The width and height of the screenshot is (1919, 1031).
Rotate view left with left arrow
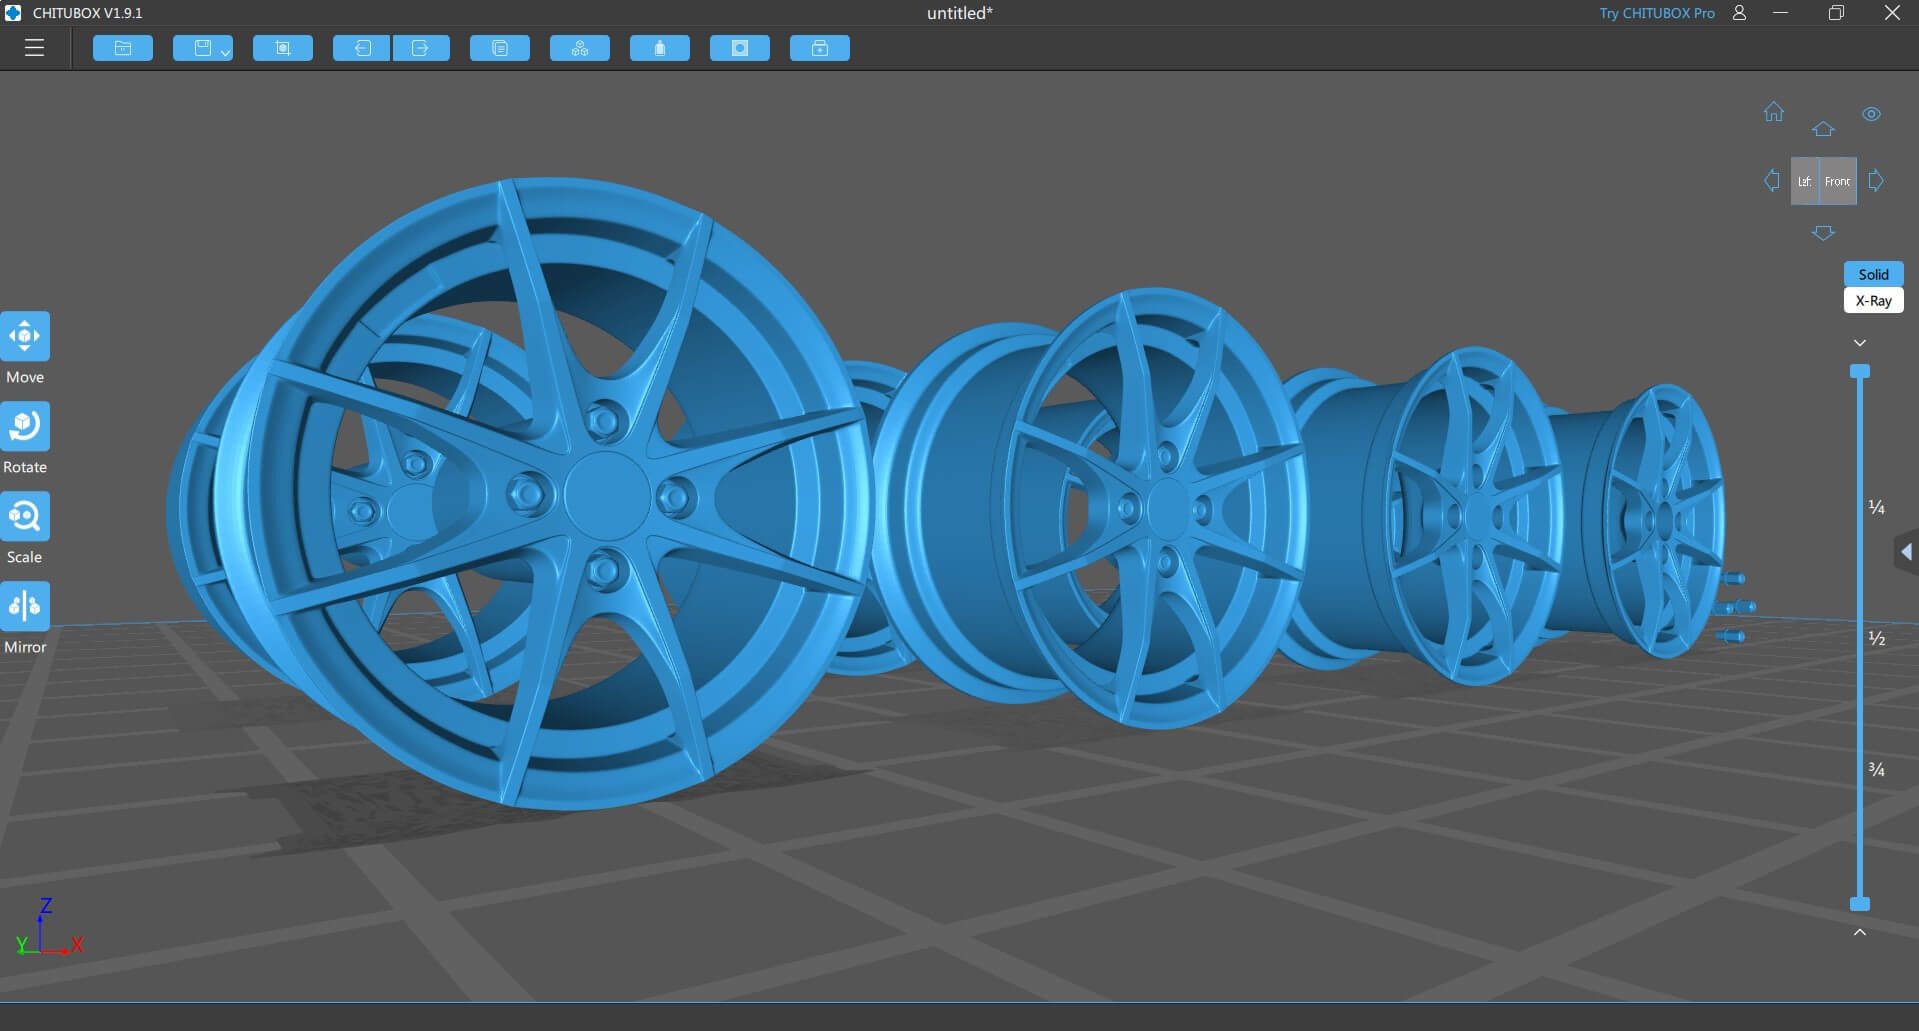coord(1772,181)
